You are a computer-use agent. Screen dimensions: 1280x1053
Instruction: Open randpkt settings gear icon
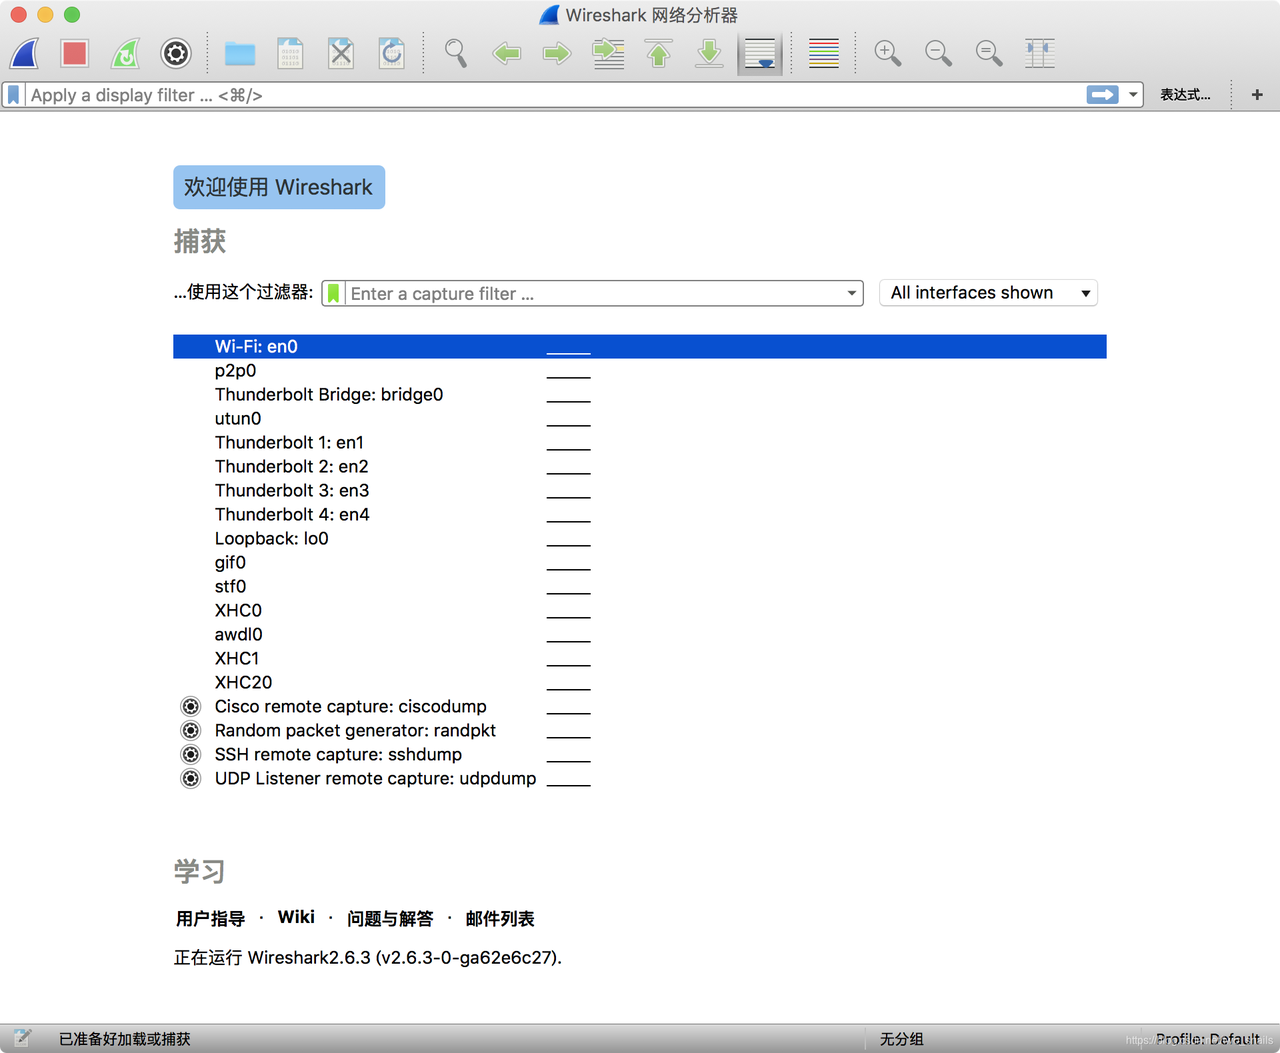coord(190,730)
